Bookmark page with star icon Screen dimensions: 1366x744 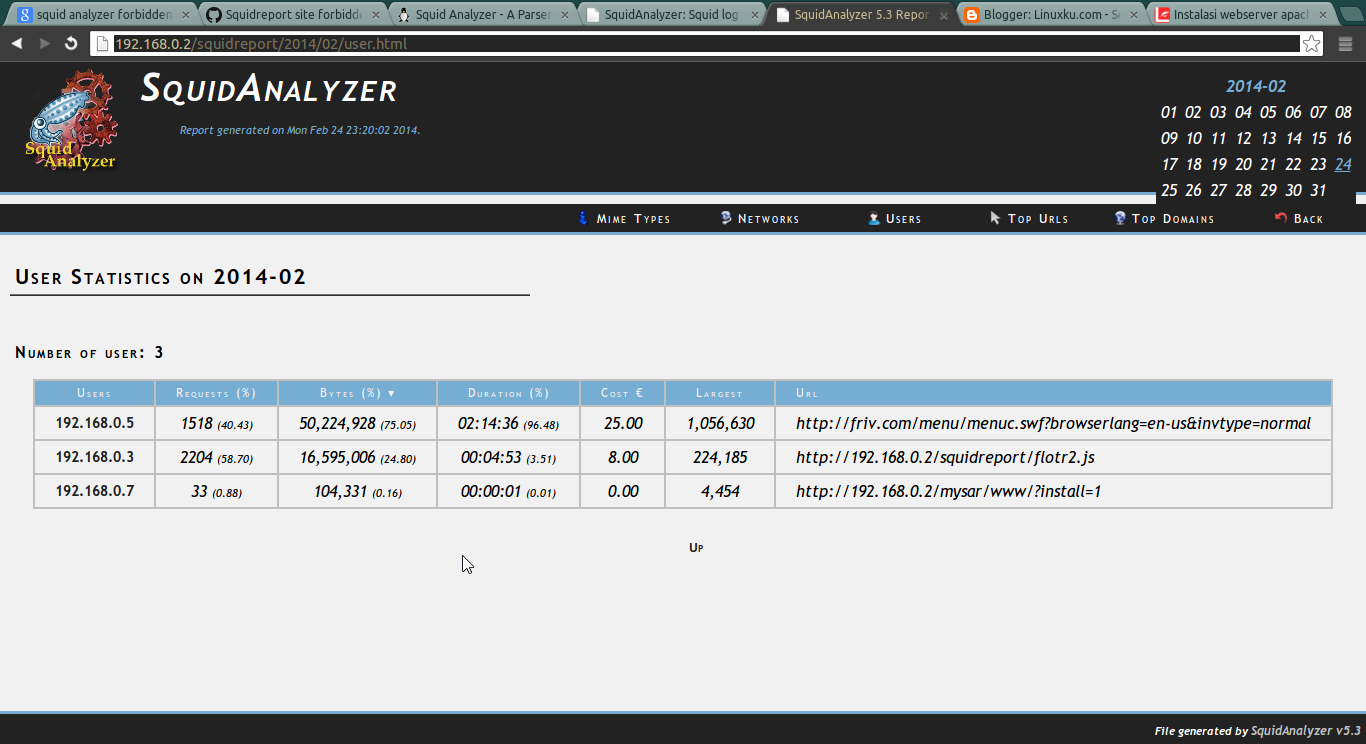pyautogui.click(x=1311, y=44)
